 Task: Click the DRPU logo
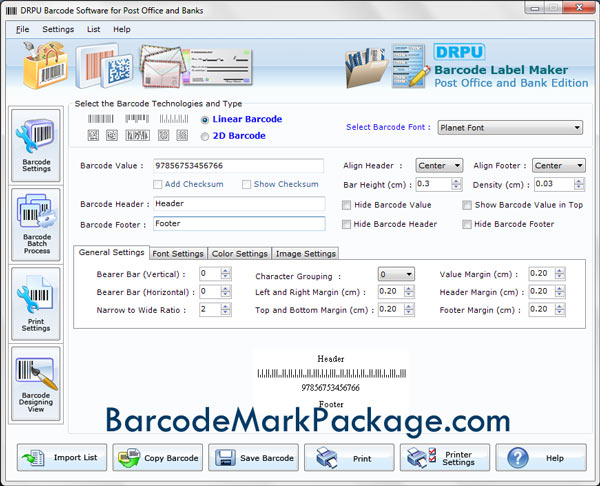click(459, 52)
